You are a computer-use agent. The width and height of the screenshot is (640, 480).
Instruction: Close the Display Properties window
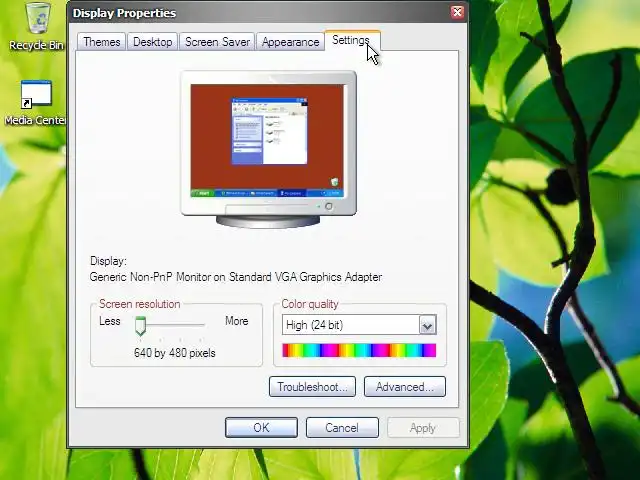coord(458,12)
